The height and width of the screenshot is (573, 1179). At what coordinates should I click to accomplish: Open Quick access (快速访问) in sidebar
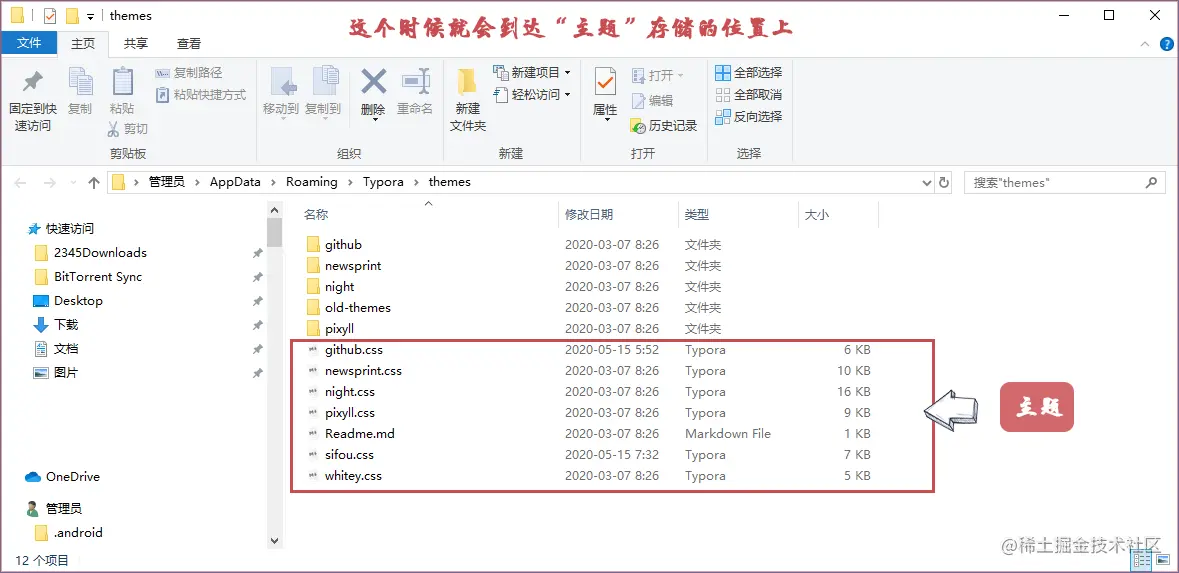[x=60, y=229]
